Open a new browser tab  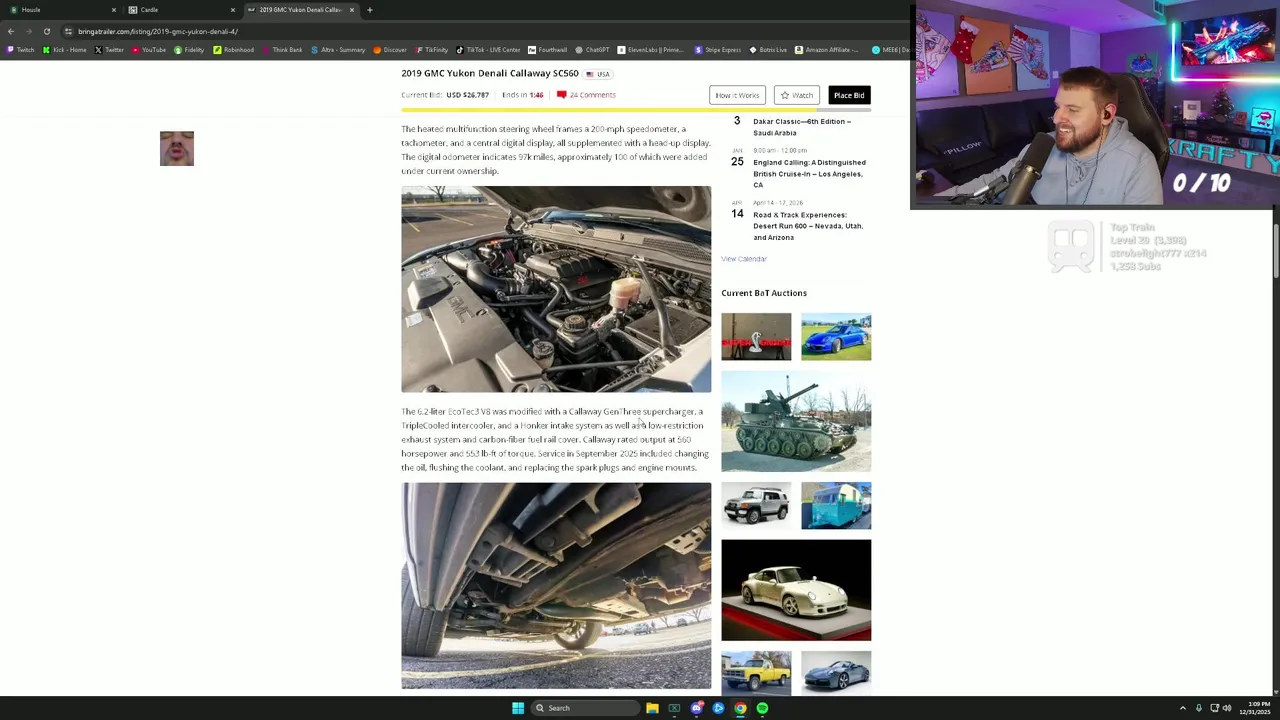click(369, 10)
